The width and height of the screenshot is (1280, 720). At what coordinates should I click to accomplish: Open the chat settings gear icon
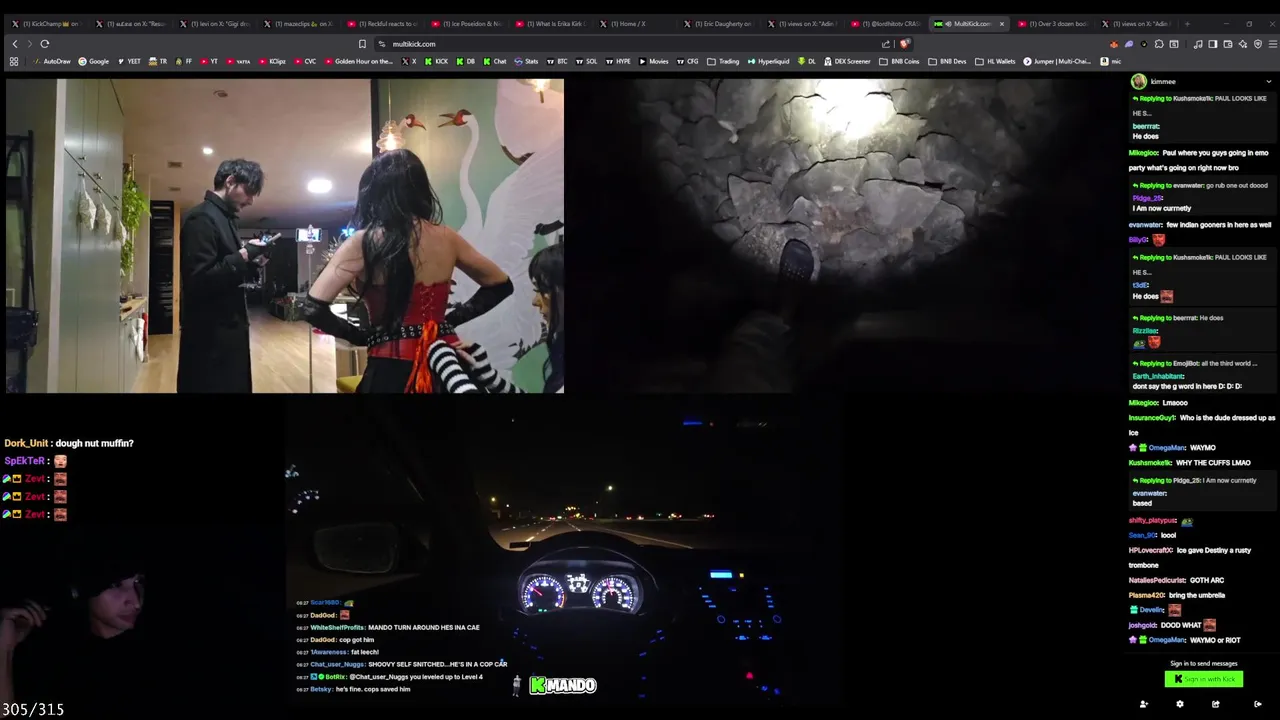(1180, 704)
